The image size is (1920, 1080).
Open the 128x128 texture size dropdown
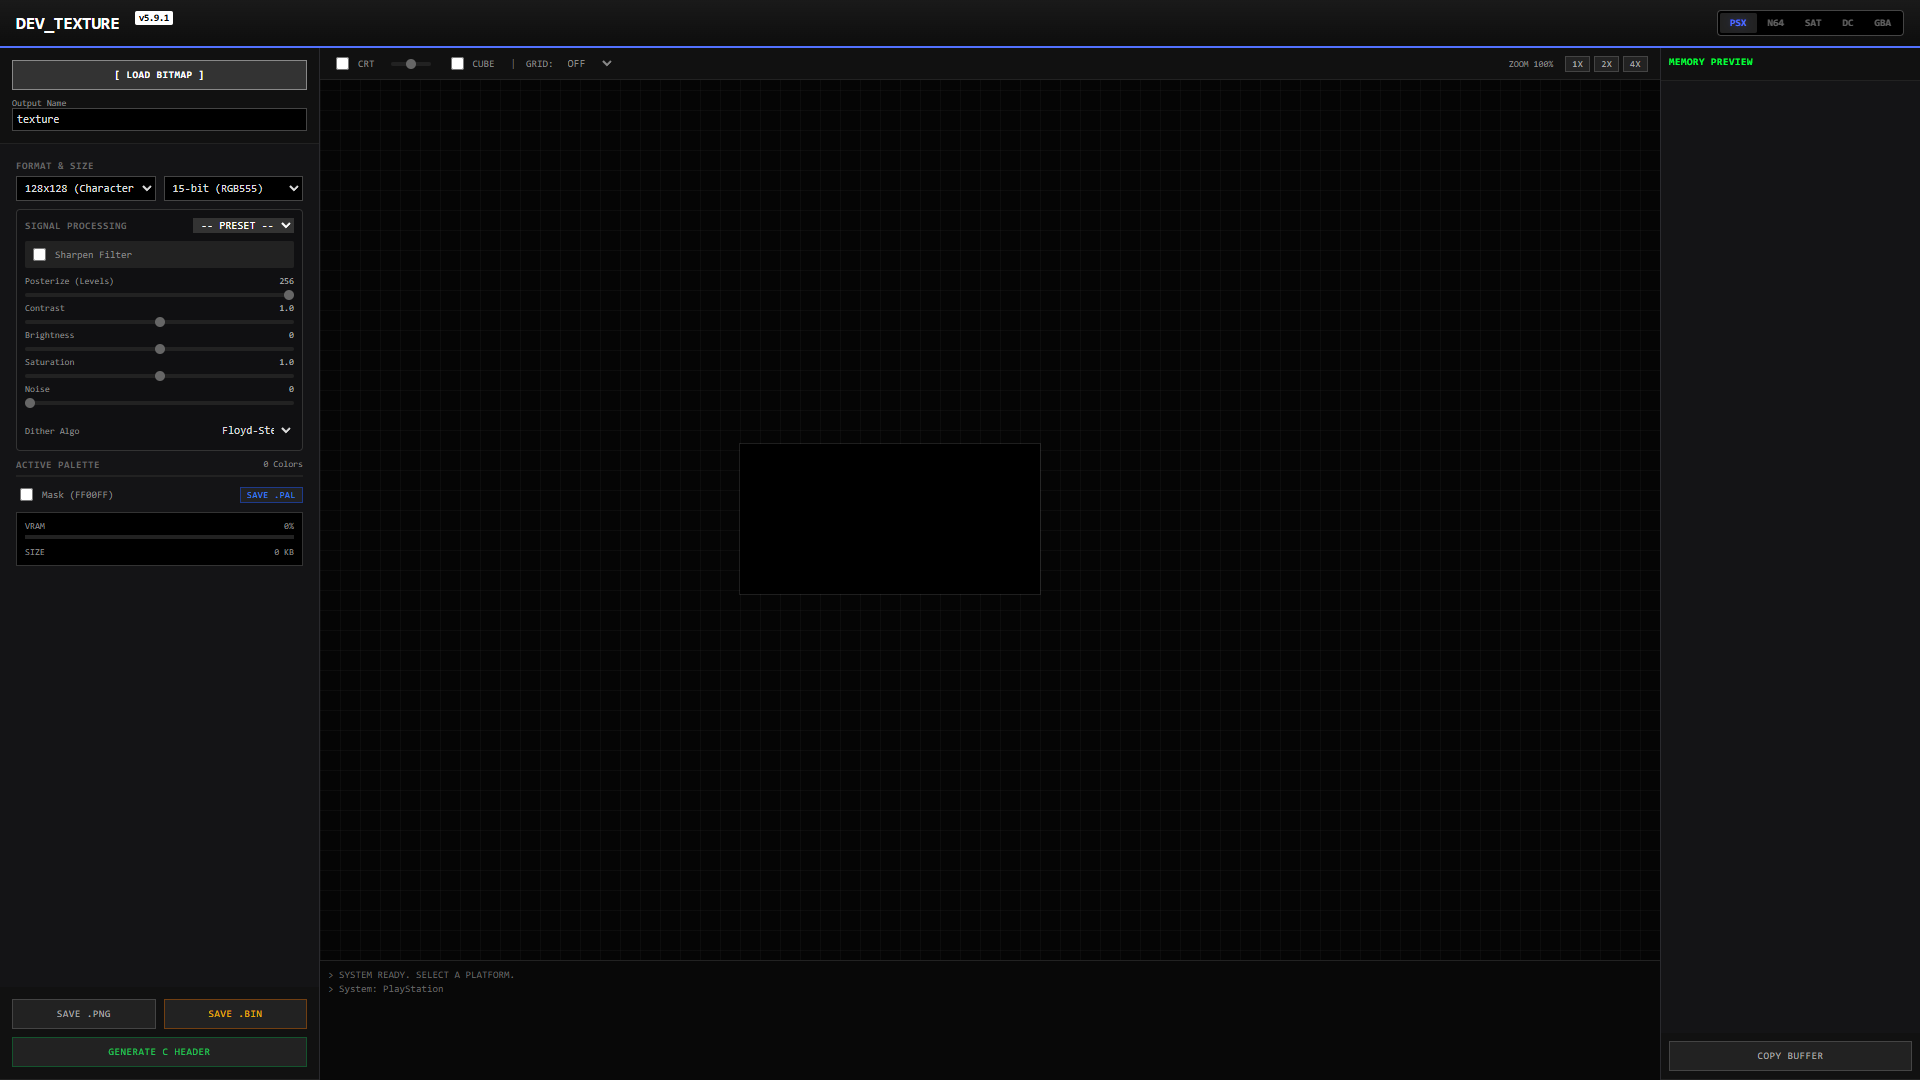click(x=86, y=189)
